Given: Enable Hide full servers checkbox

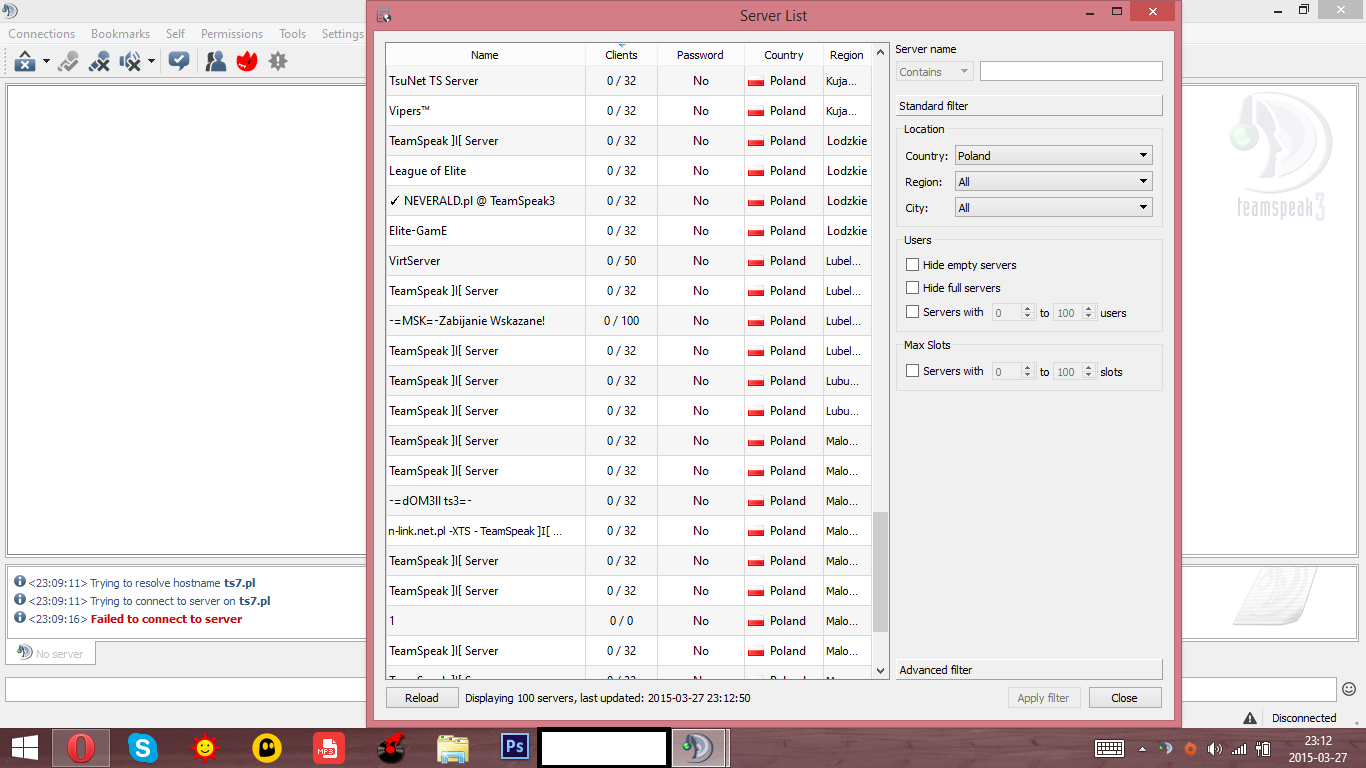Looking at the screenshot, I should (912, 288).
